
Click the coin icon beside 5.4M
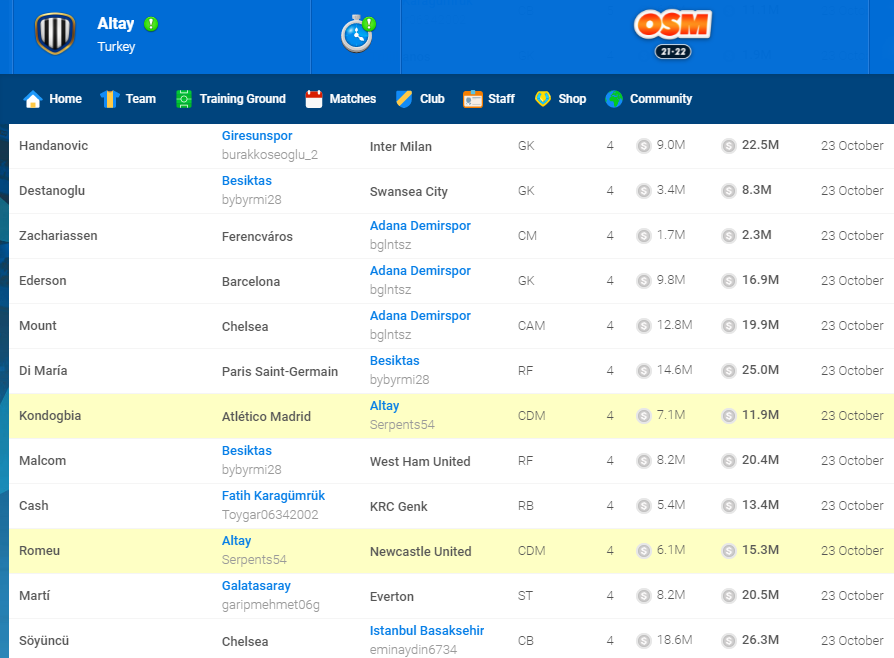643,506
